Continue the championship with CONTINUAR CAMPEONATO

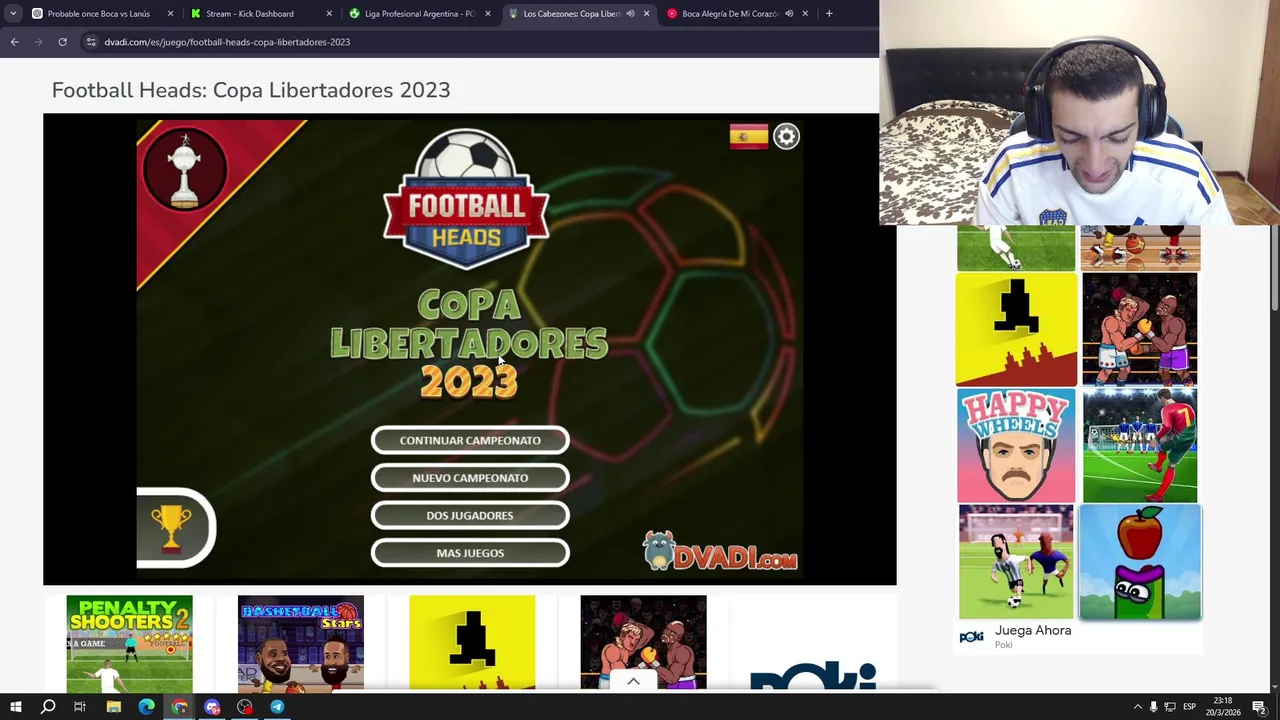[x=470, y=440]
